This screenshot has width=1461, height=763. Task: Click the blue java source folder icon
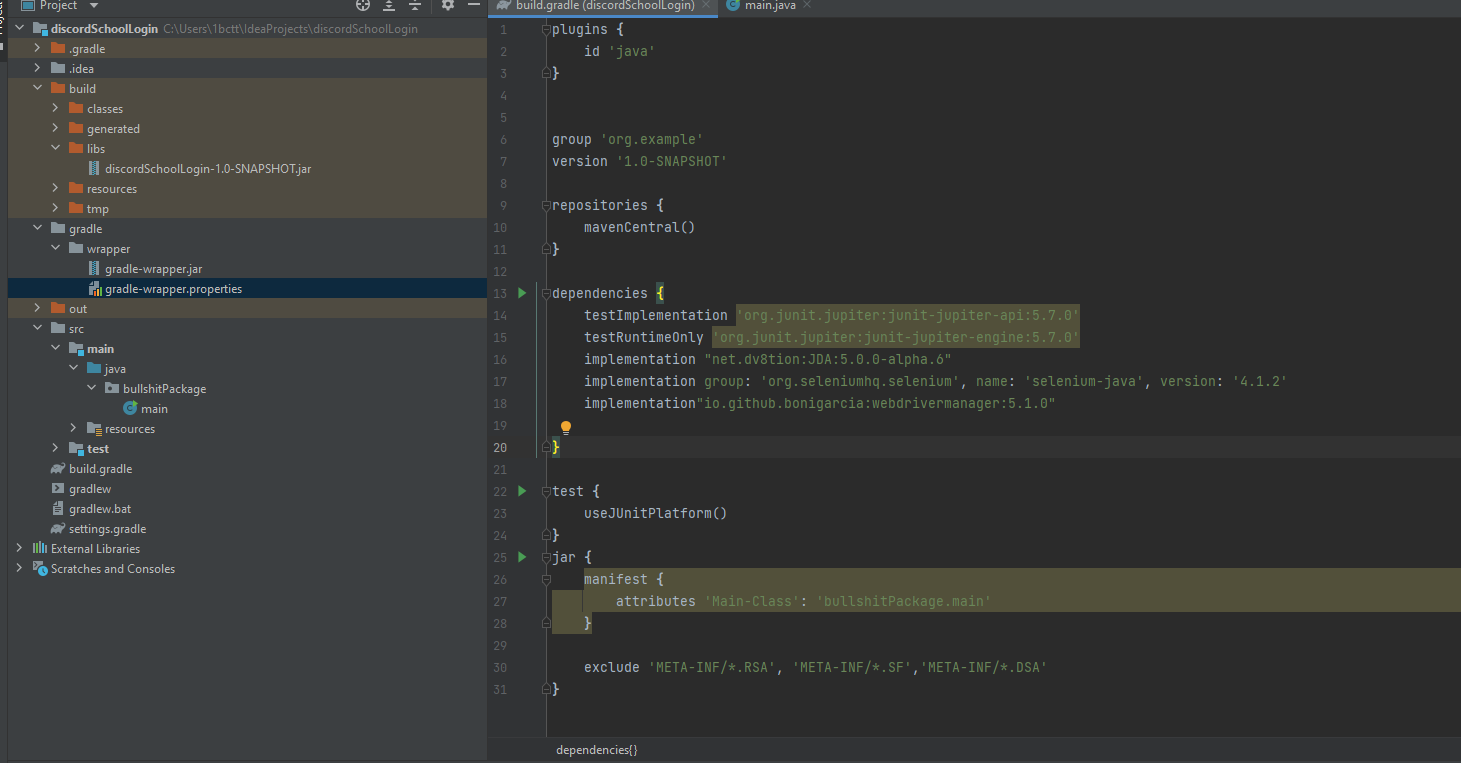[94, 369]
